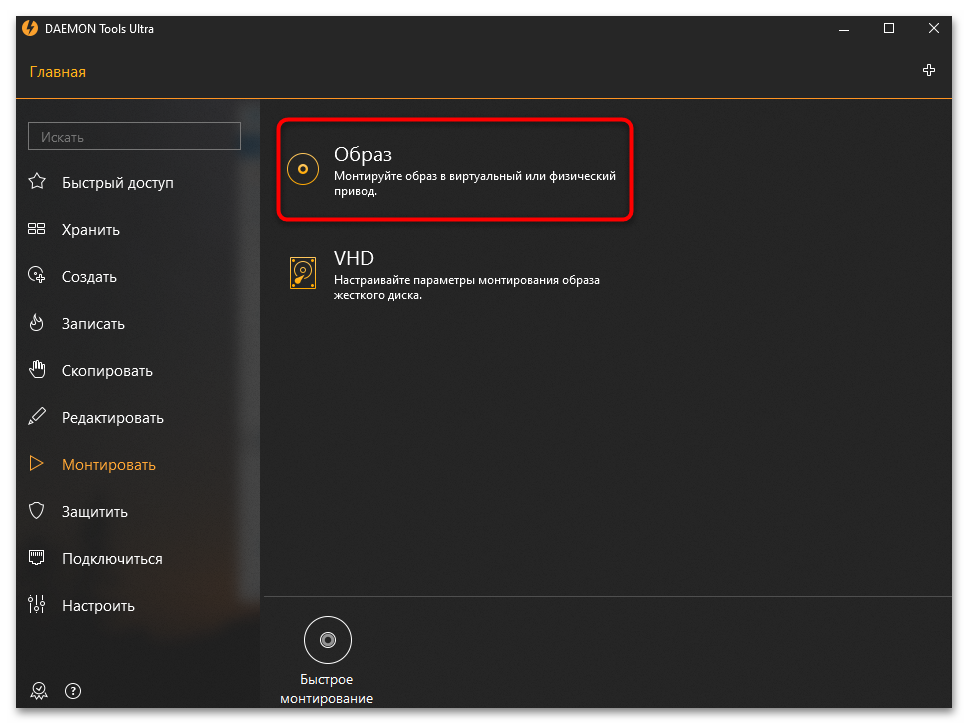Open the Защитить shield icon
Screen dimensions: 968x724
point(36,510)
